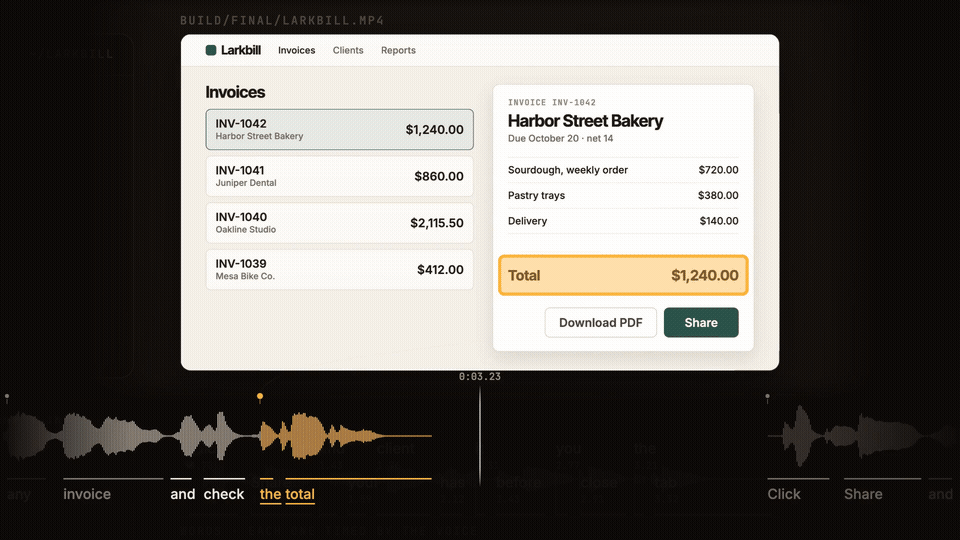The height and width of the screenshot is (540, 960).
Task: Click the orange timeline marker above the waveform
Action: 260,397
